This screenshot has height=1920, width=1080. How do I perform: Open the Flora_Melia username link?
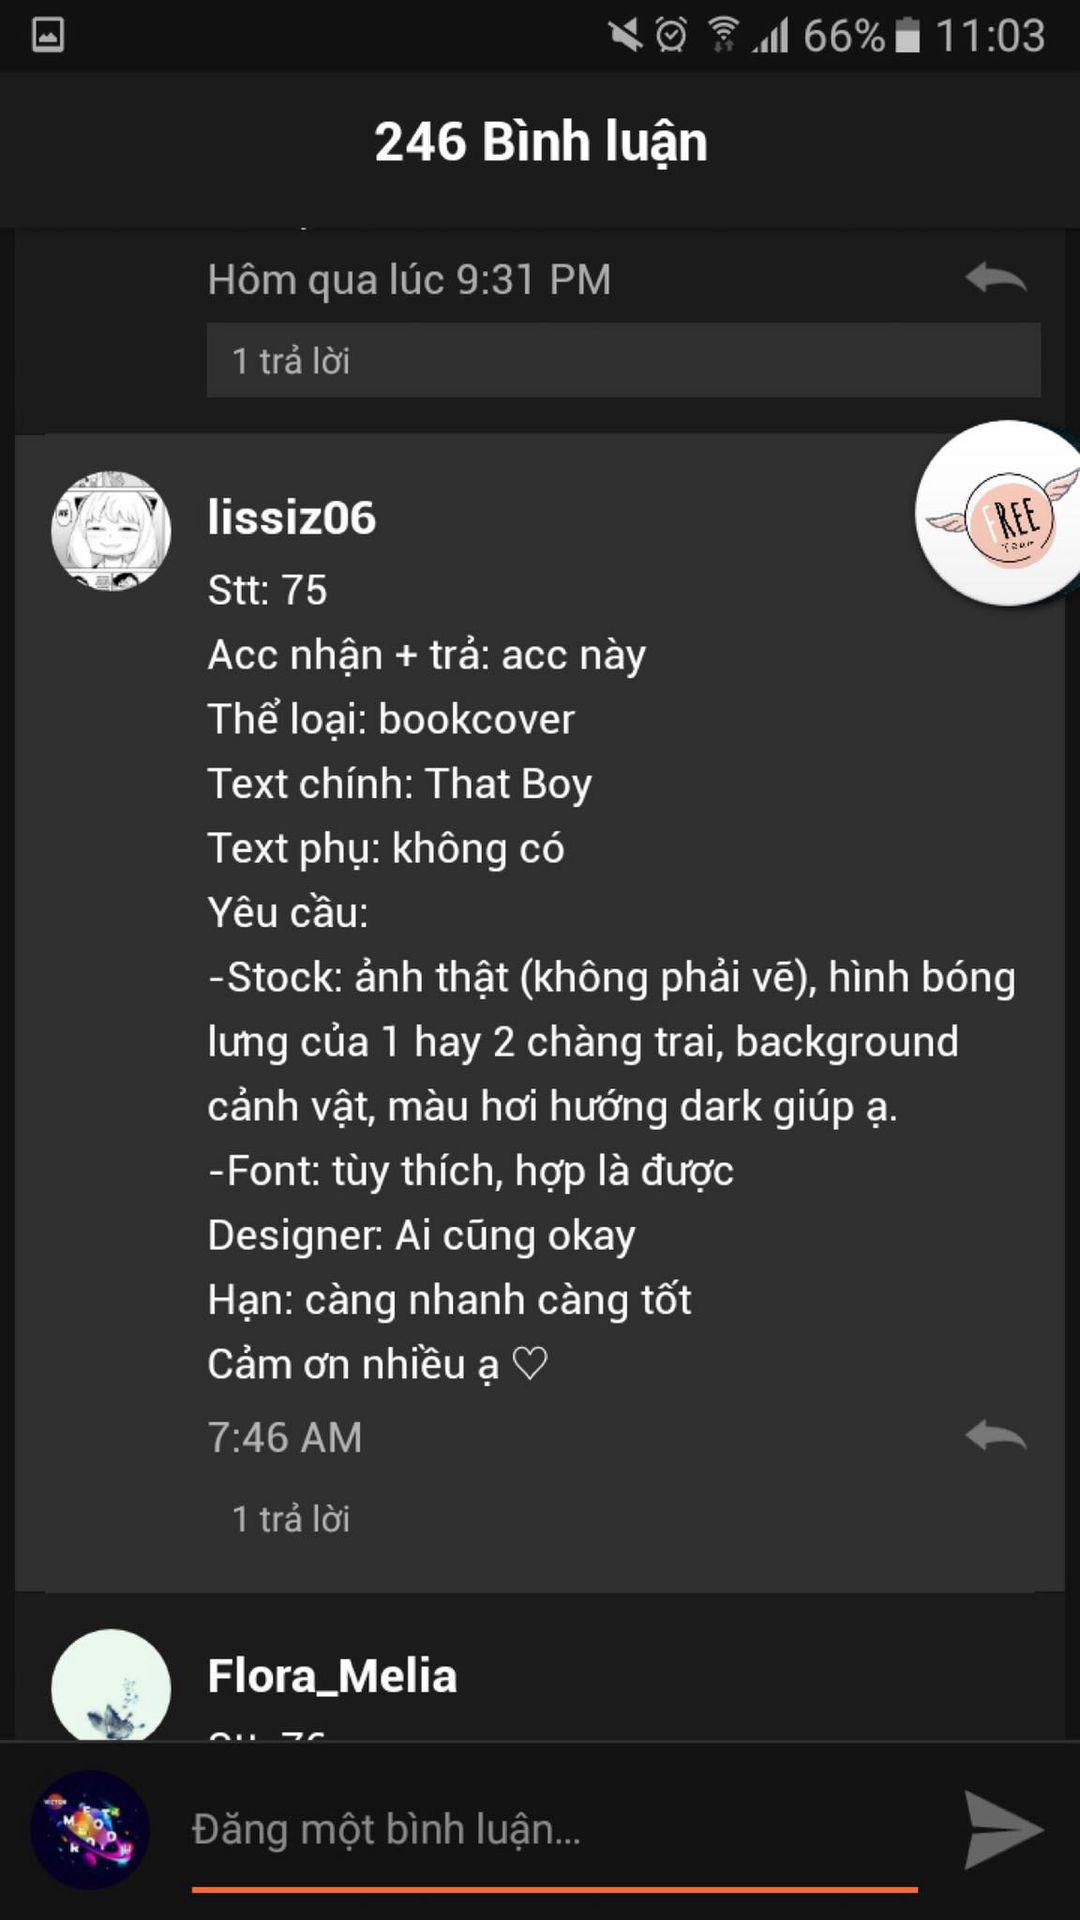click(332, 1675)
